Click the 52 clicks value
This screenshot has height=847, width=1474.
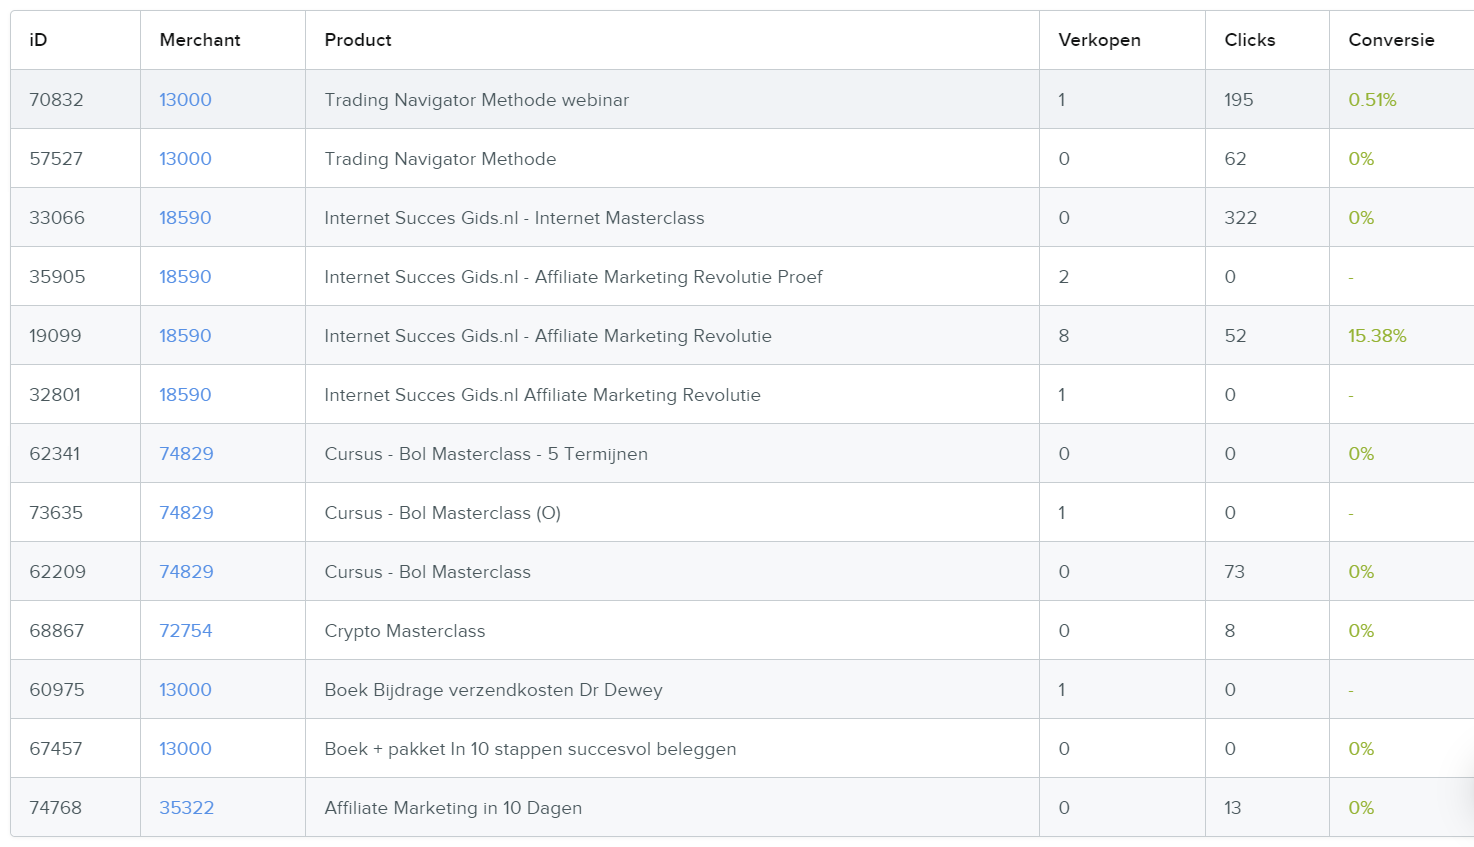pyautogui.click(x=1235, y=336)
